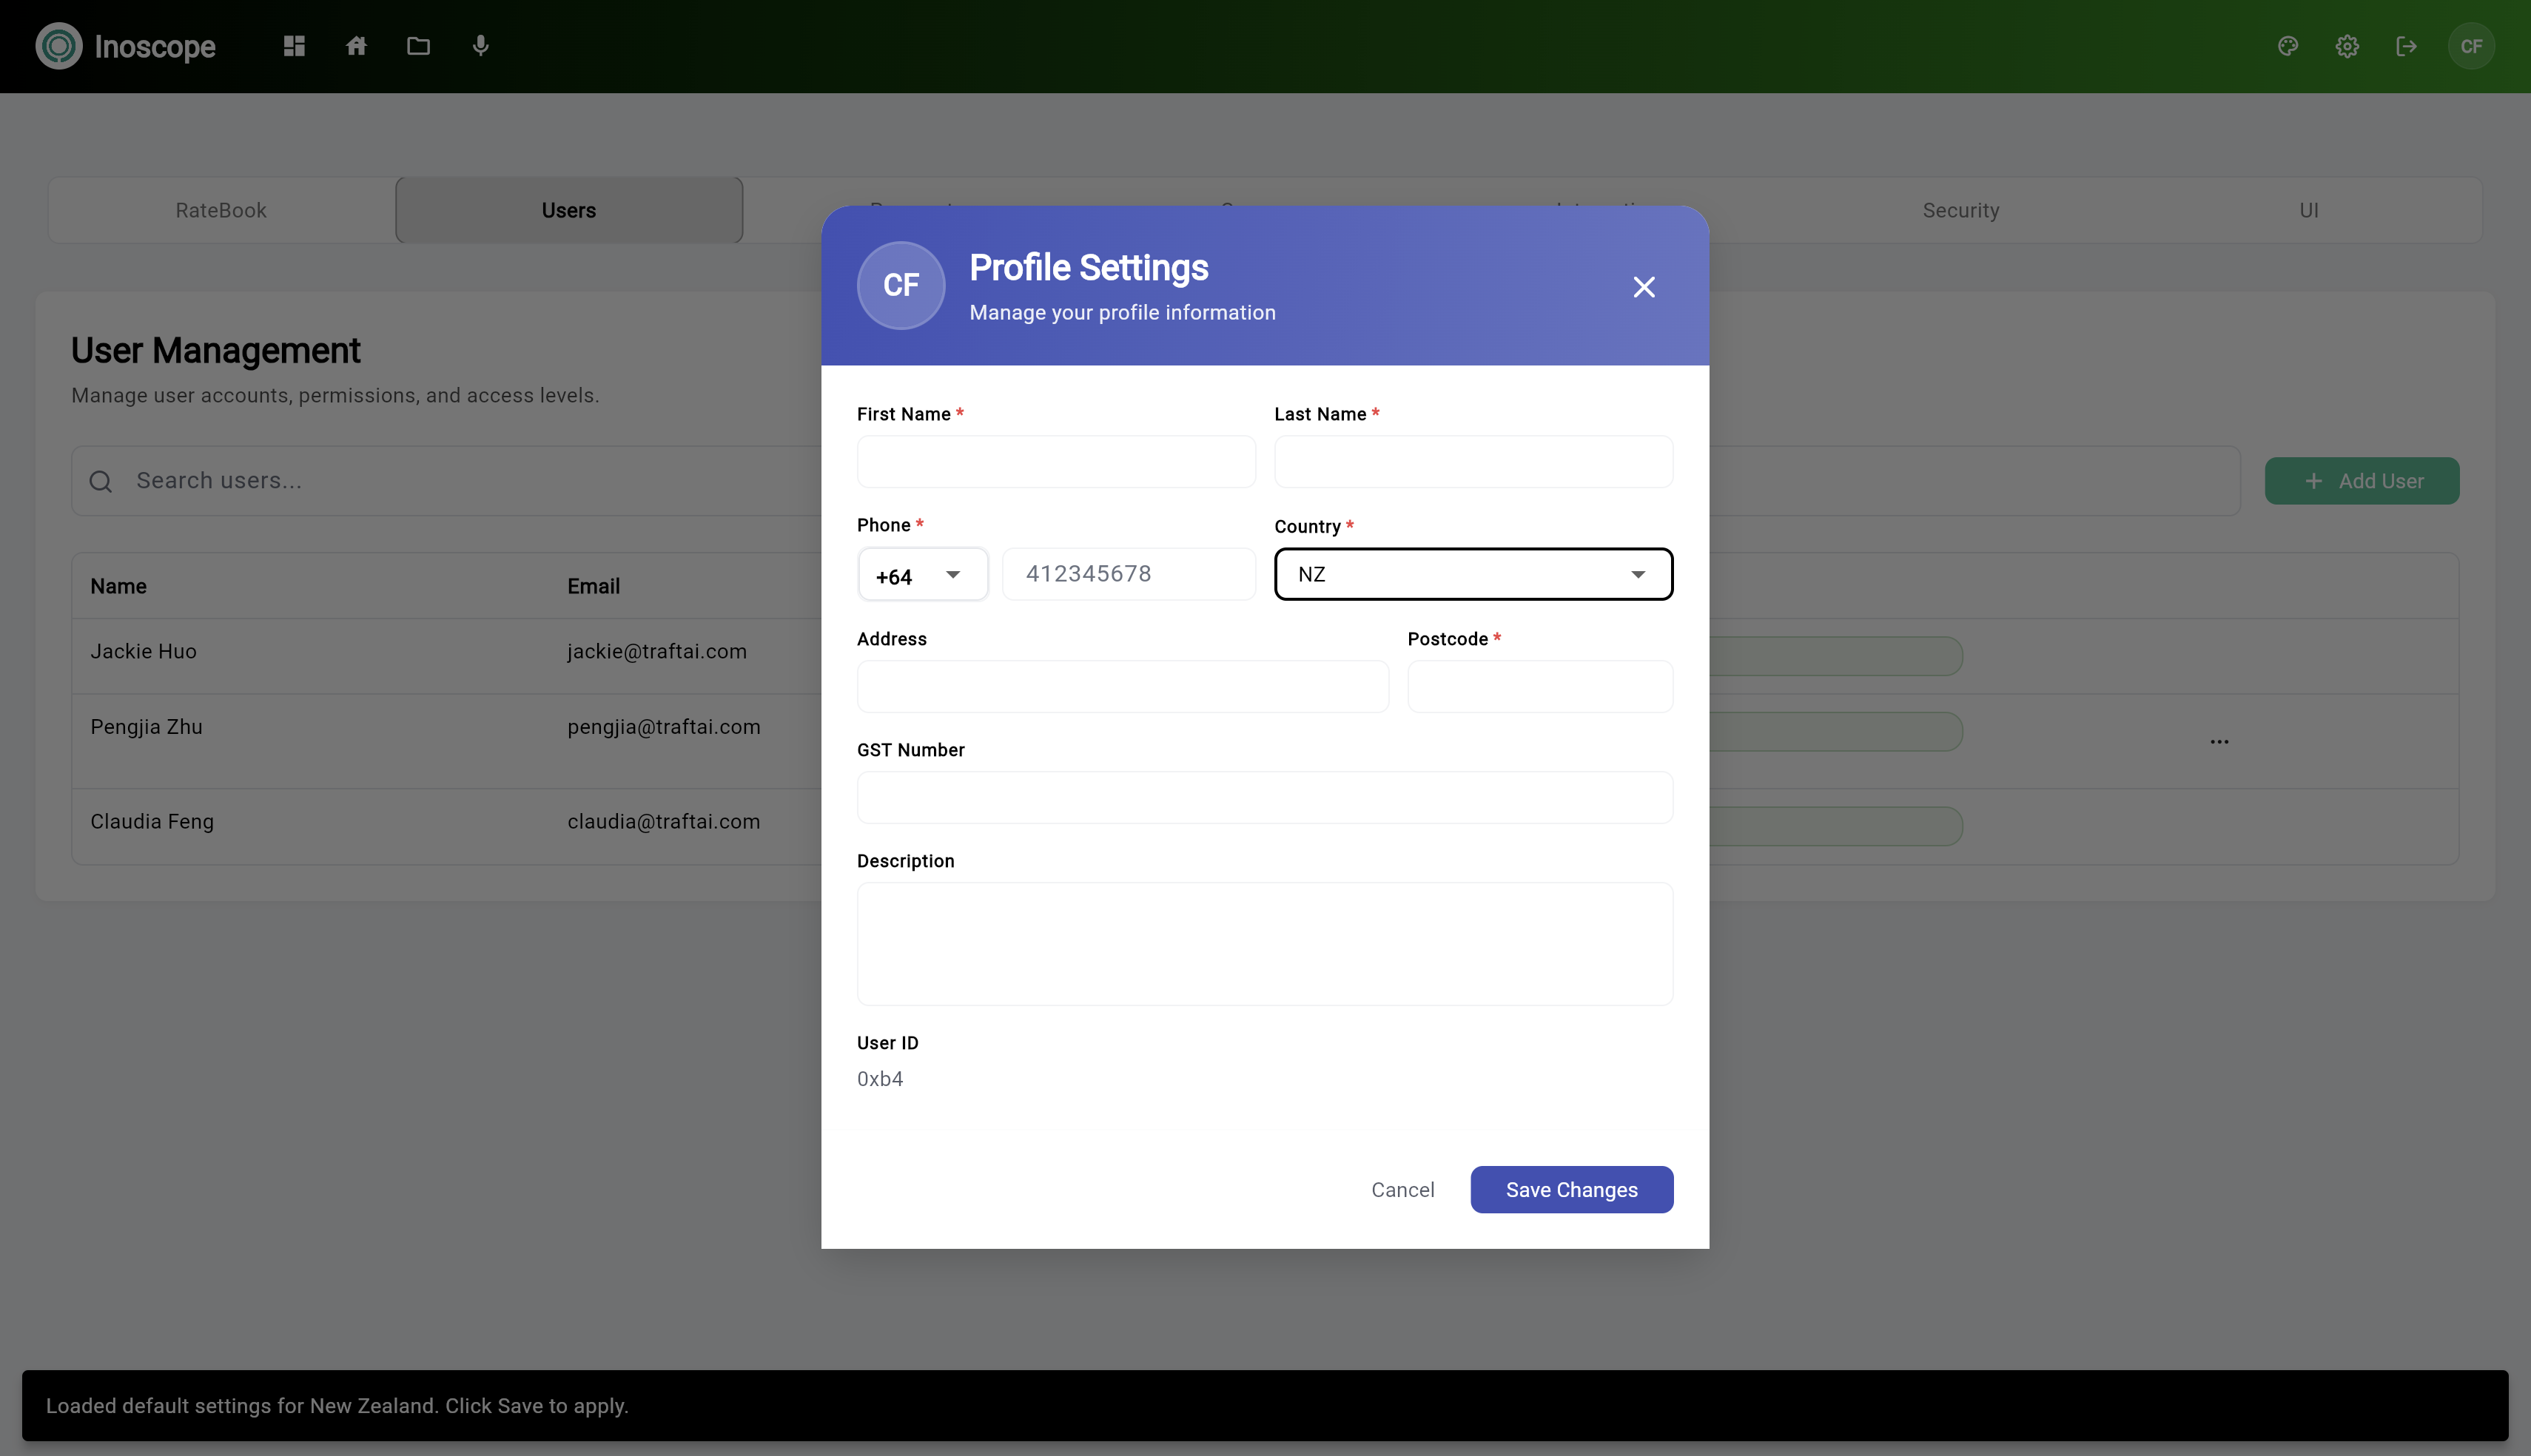The height and width of the screenshot is (1456, 2531).
Task: Click the search magnifier icon
Action: coord(101,481)
